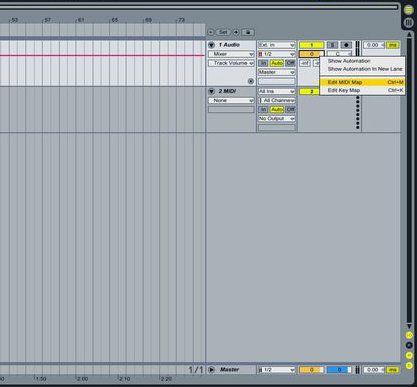Click the ms delay unit on Master
Image resolution: width=417 pixels, height=387 pixels.
click(393, 370)
